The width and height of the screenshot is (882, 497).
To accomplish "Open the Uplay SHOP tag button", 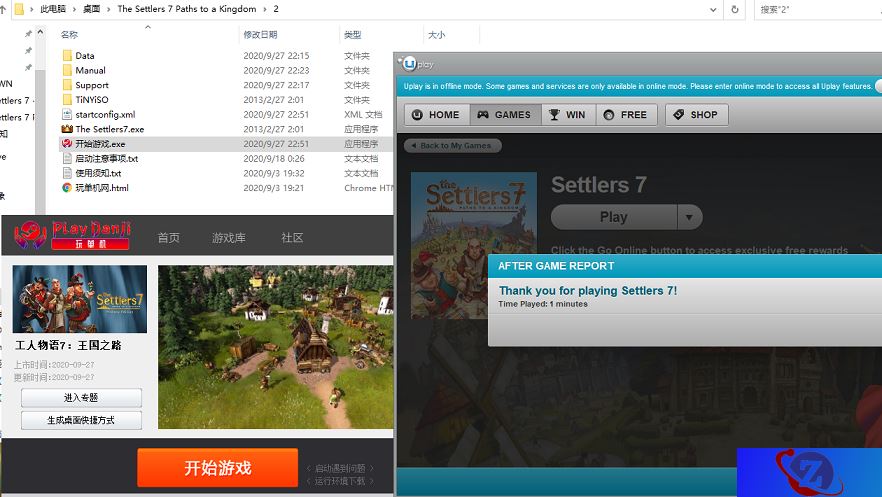I will coord(696,115).
